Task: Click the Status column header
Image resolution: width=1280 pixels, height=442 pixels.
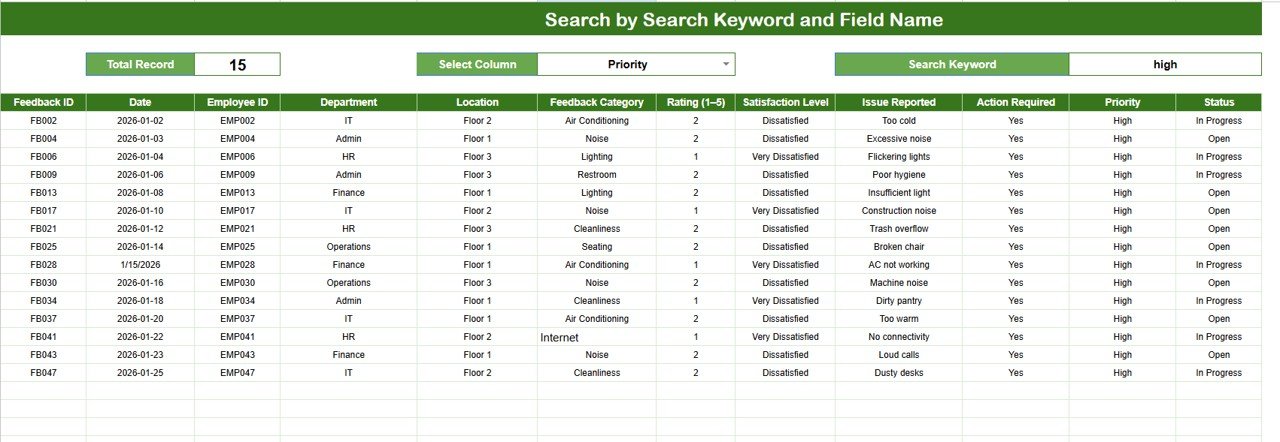Action: coord(1218,102)
